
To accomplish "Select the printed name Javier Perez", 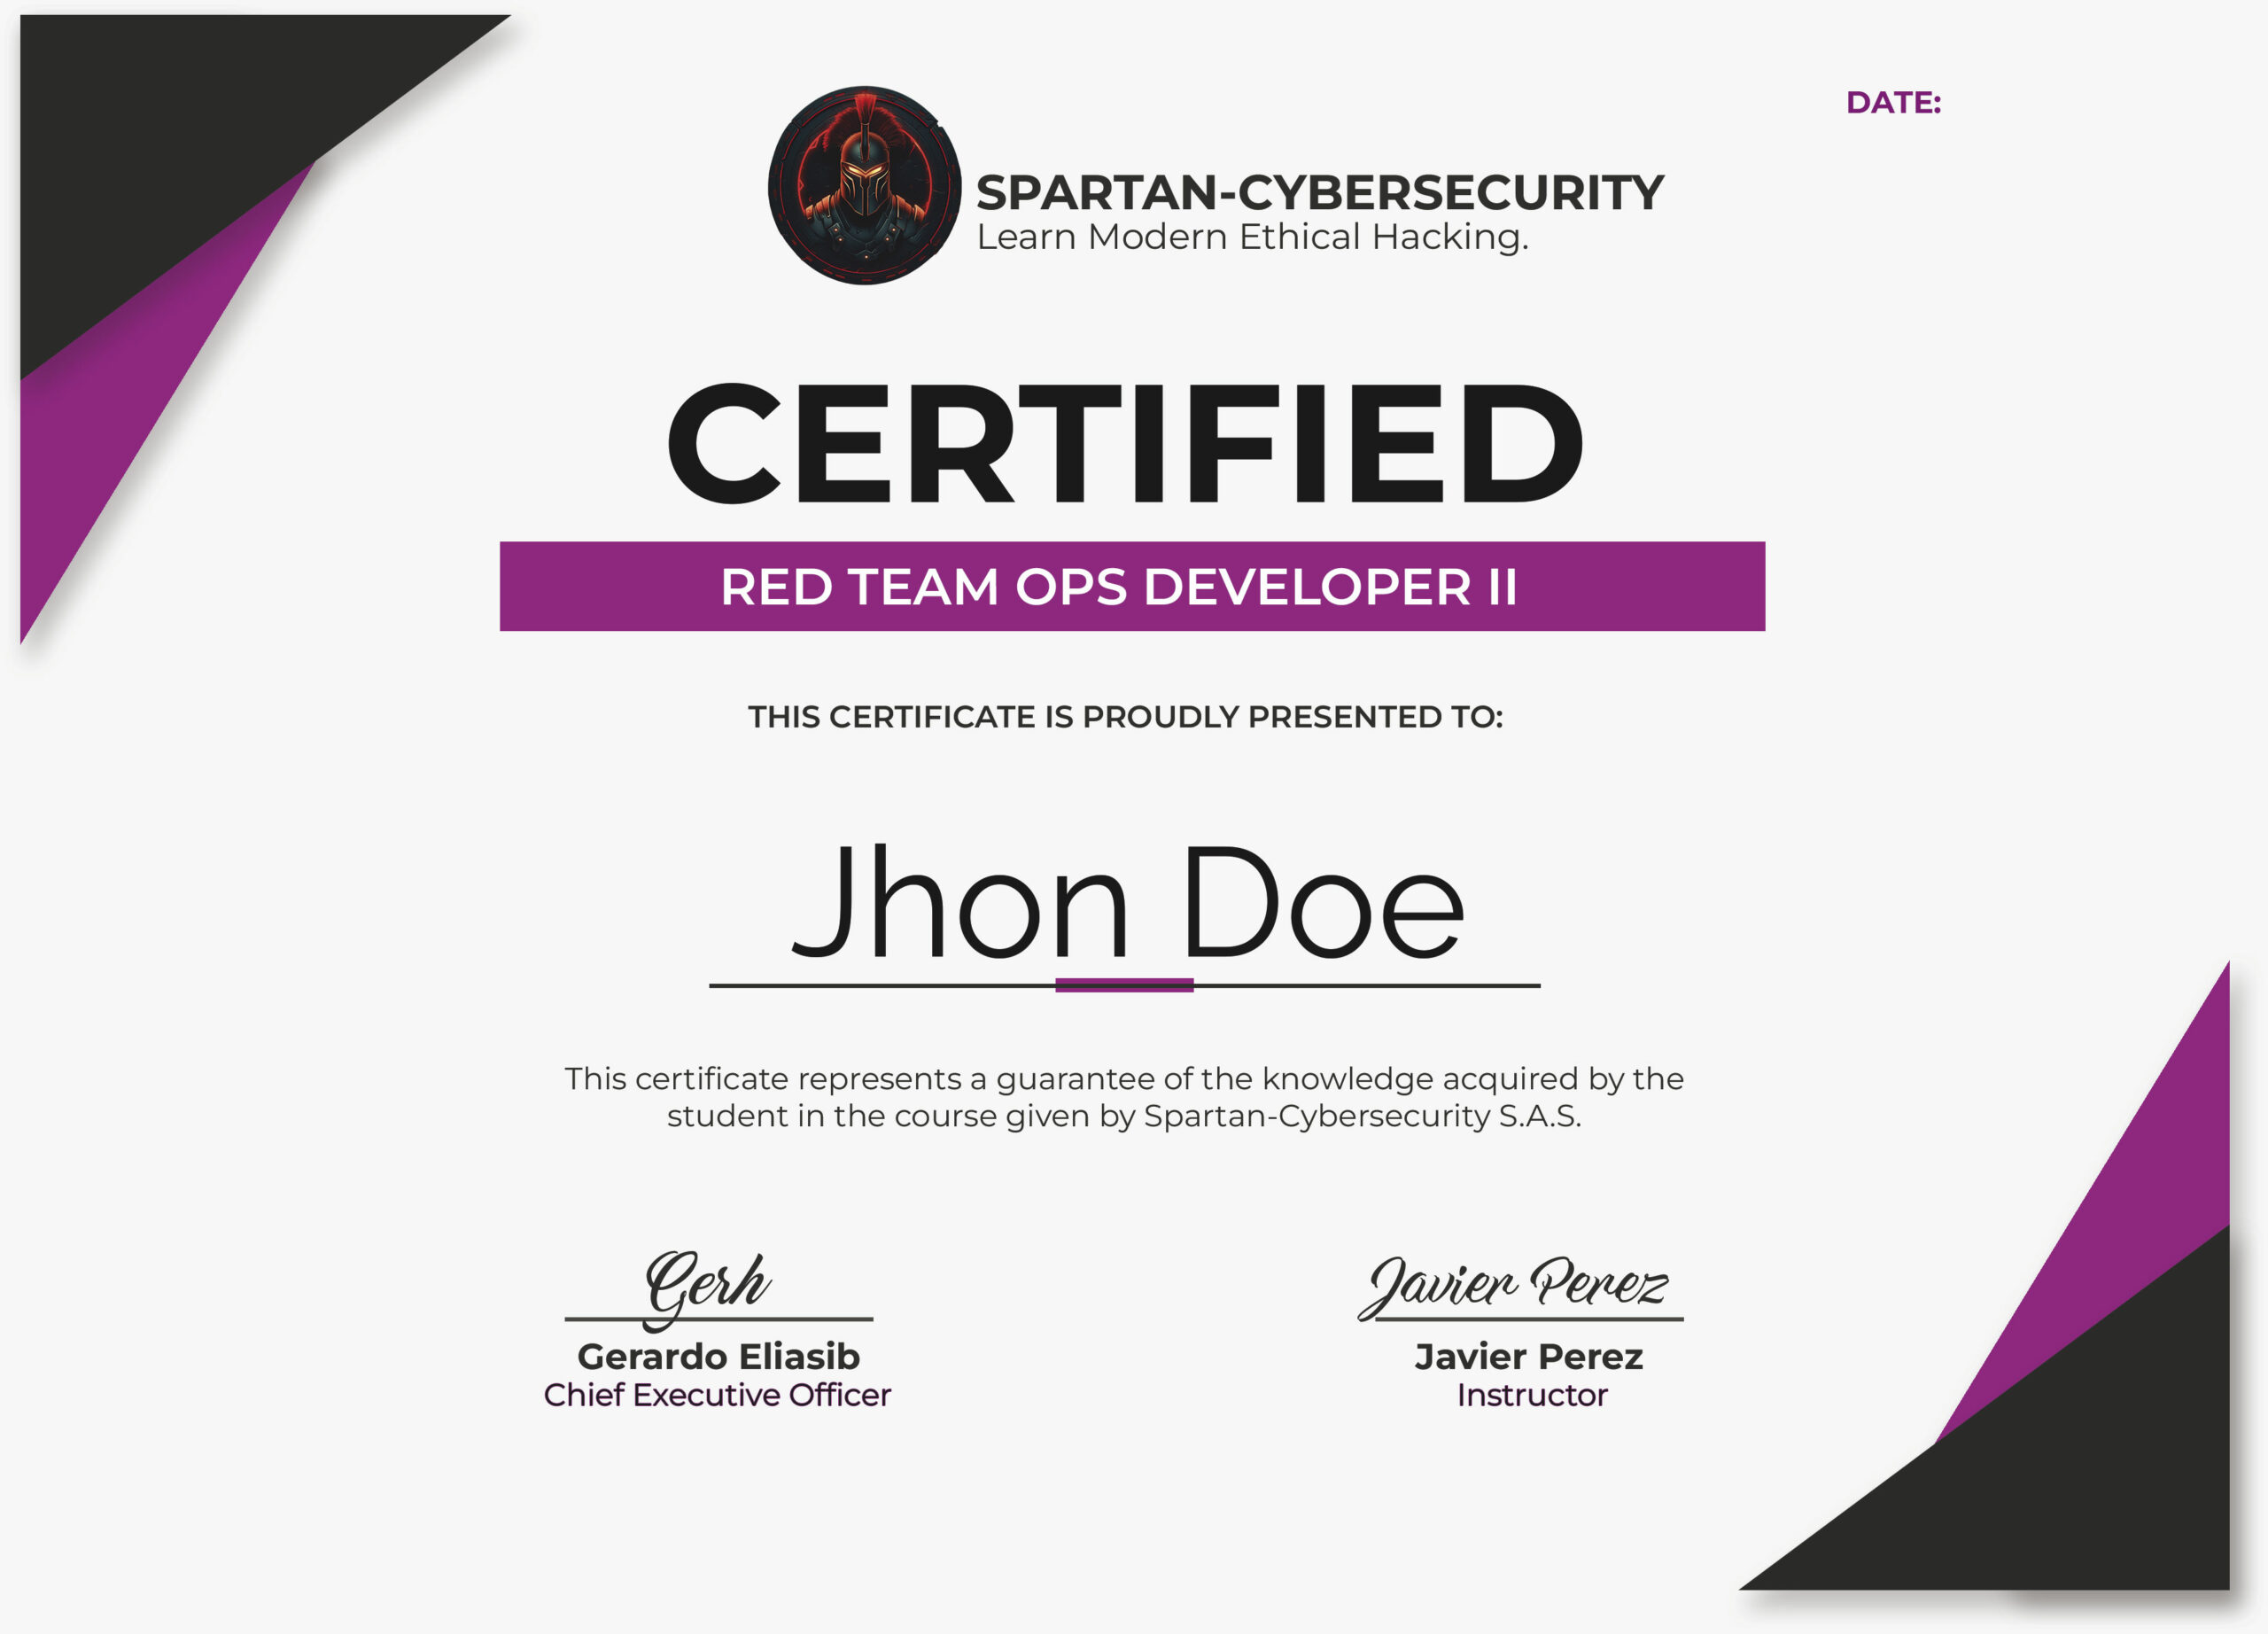I will [x=1529, y=1356].
